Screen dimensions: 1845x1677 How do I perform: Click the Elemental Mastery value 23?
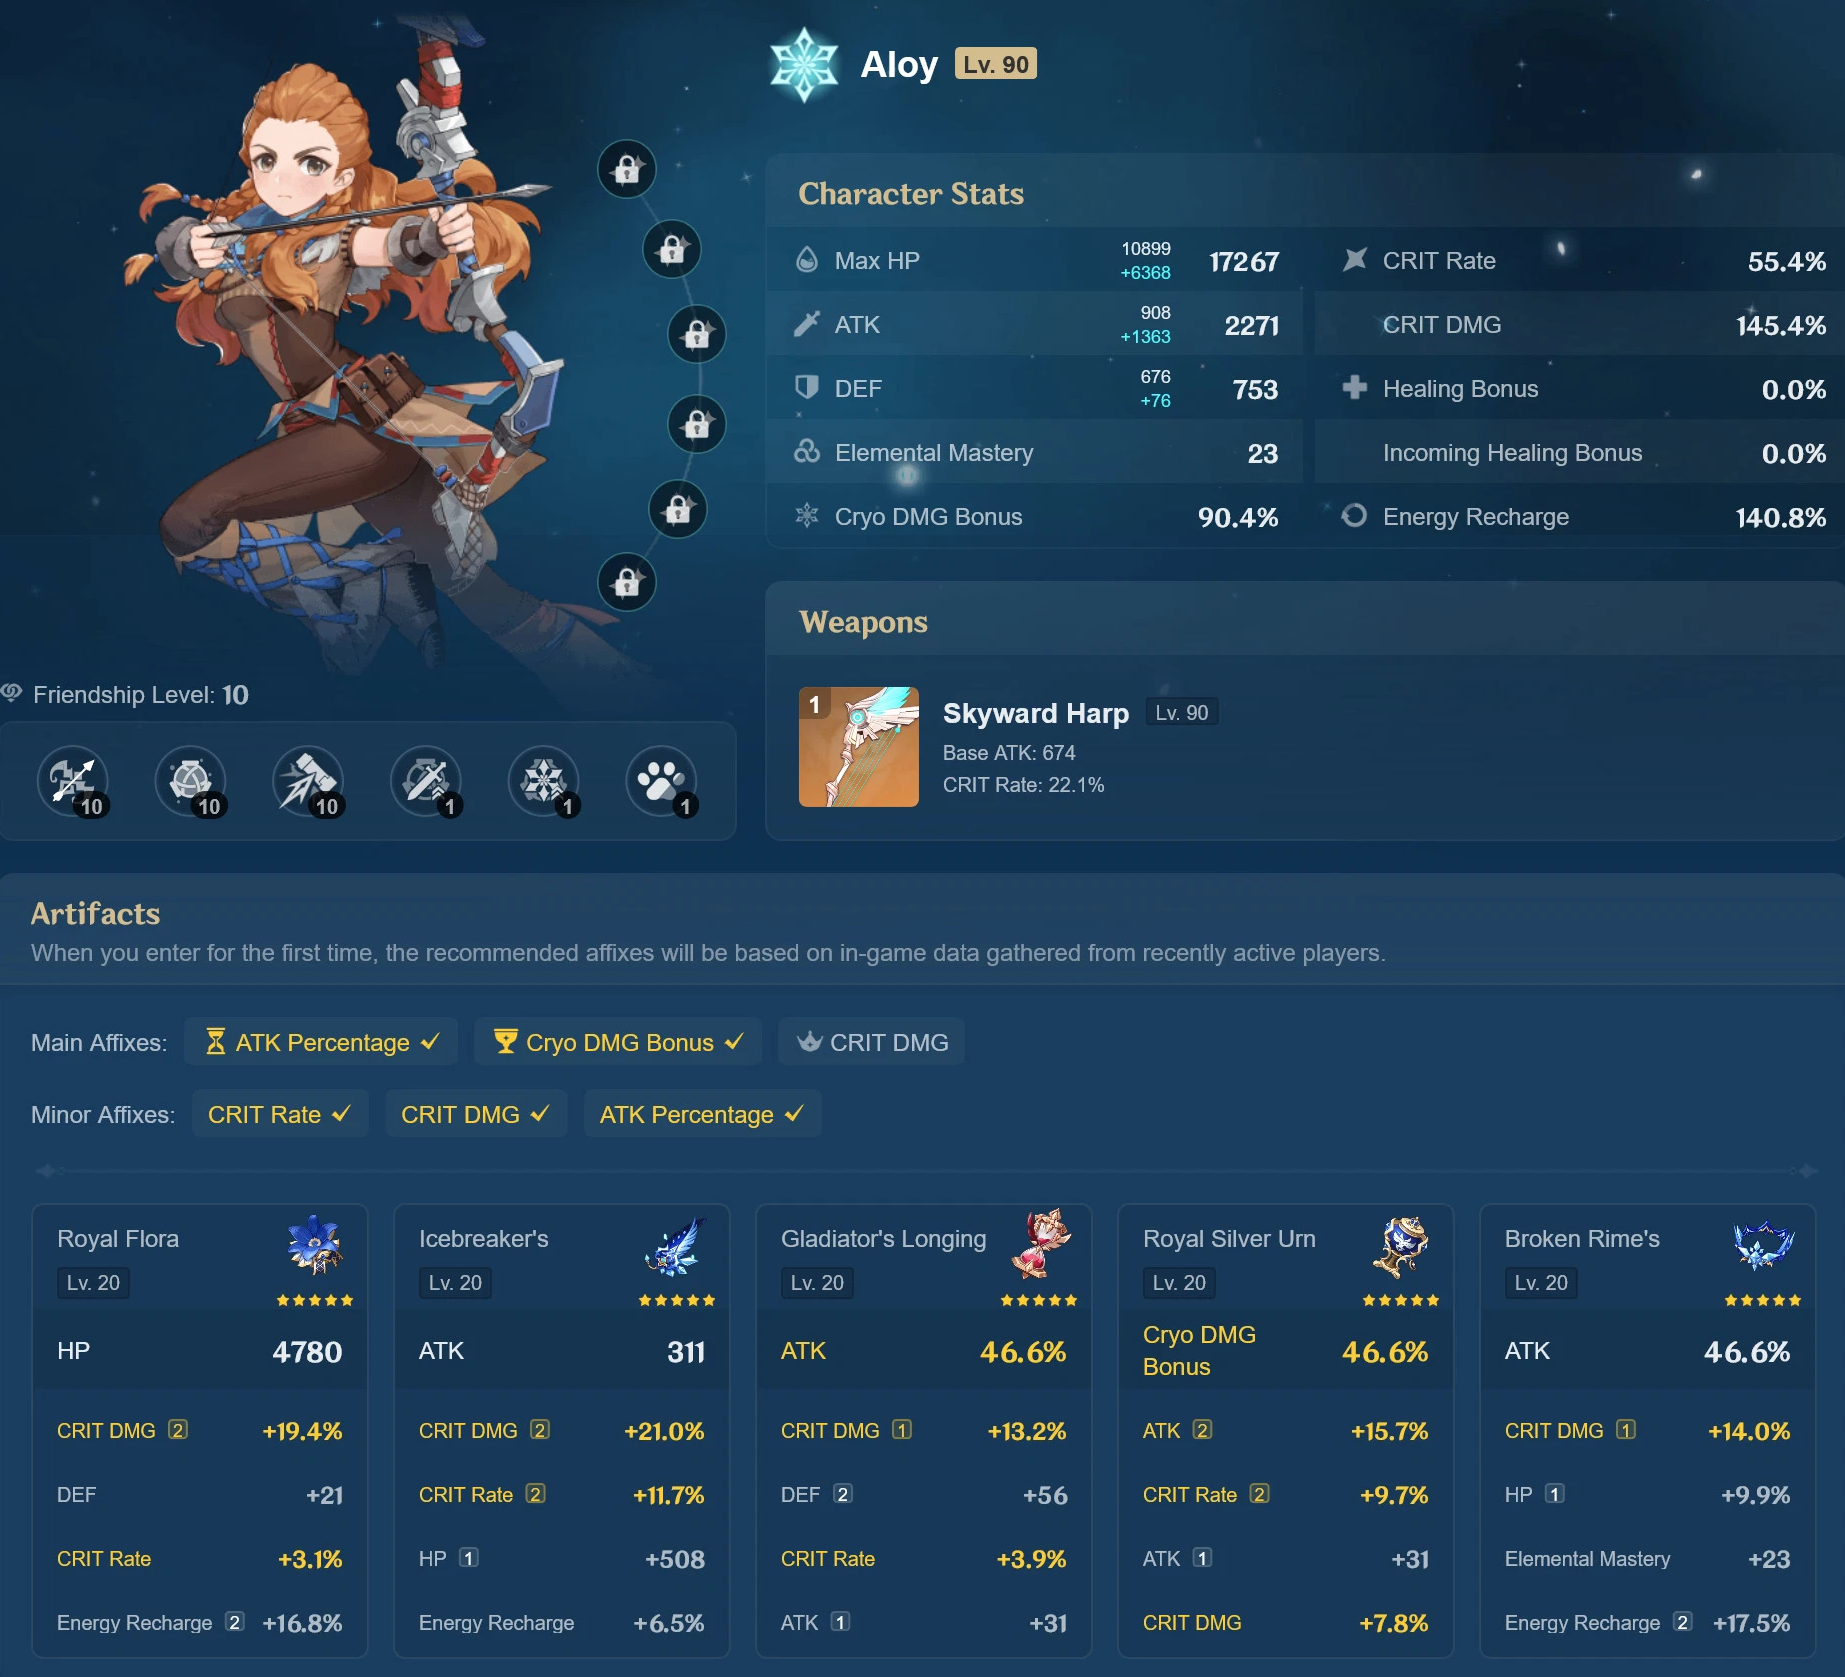[1263, 453]
